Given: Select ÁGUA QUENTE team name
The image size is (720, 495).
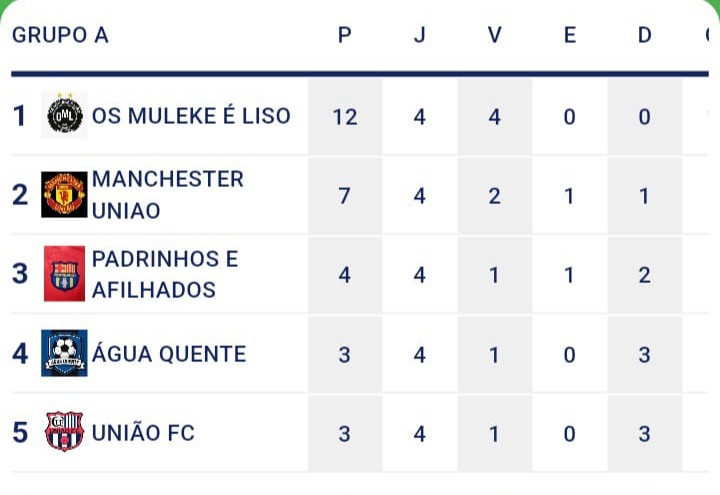Looking at the screenshot, I should (169, 353).
